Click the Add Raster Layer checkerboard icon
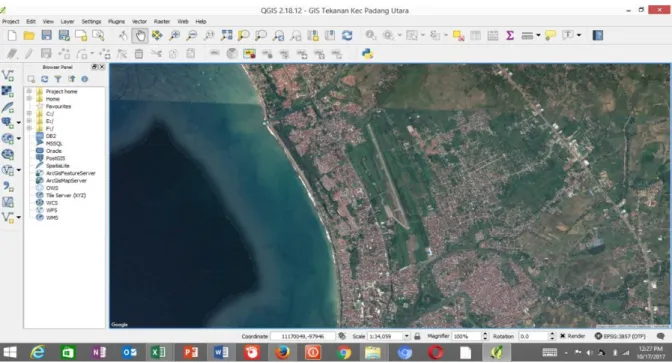The width and height of the screenshot is (672, 363). pyautogui.click(x=8, y=91)
